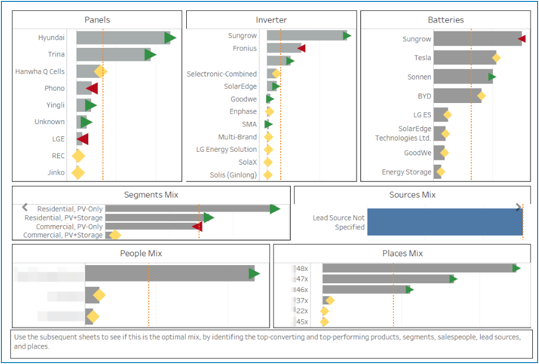
Task: Select the red triangle marker for Phono panels
Action: coord(92,88)
